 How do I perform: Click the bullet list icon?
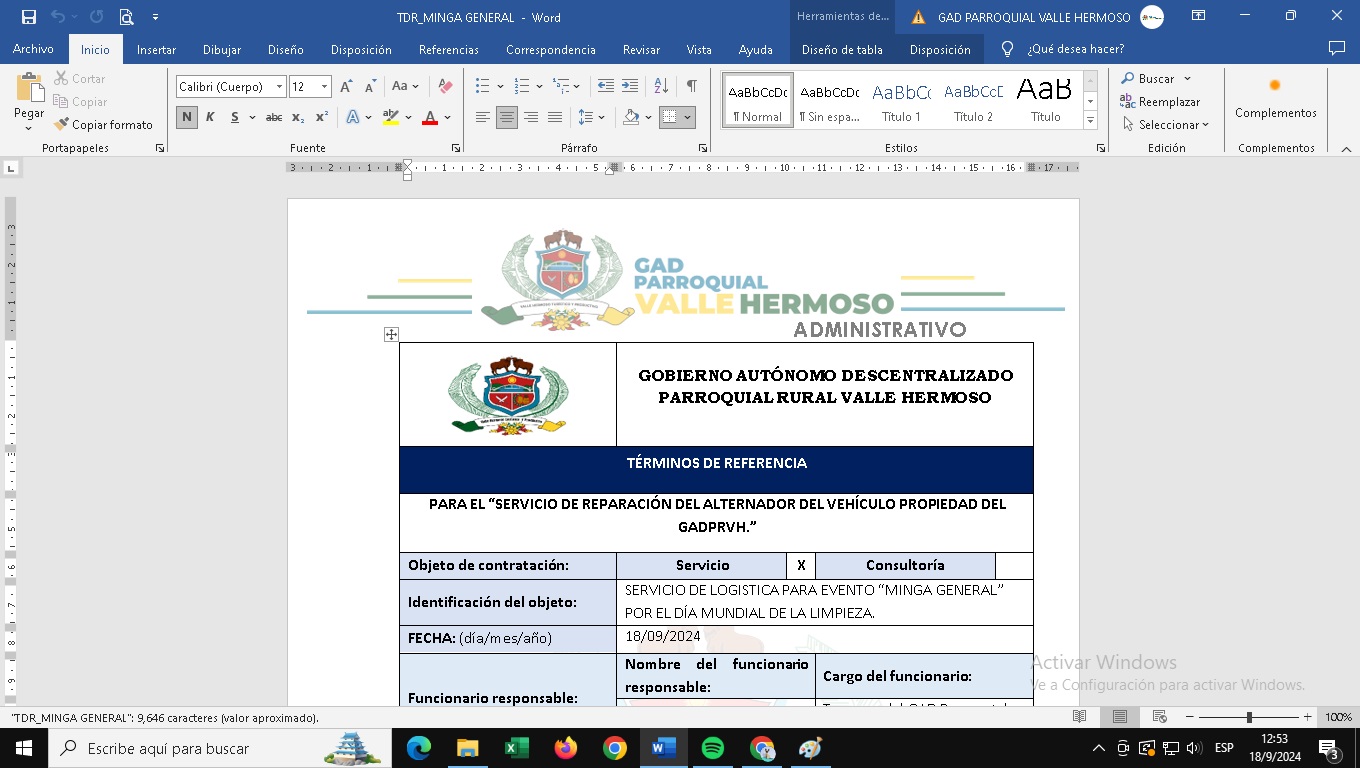[x=482, y=87]
